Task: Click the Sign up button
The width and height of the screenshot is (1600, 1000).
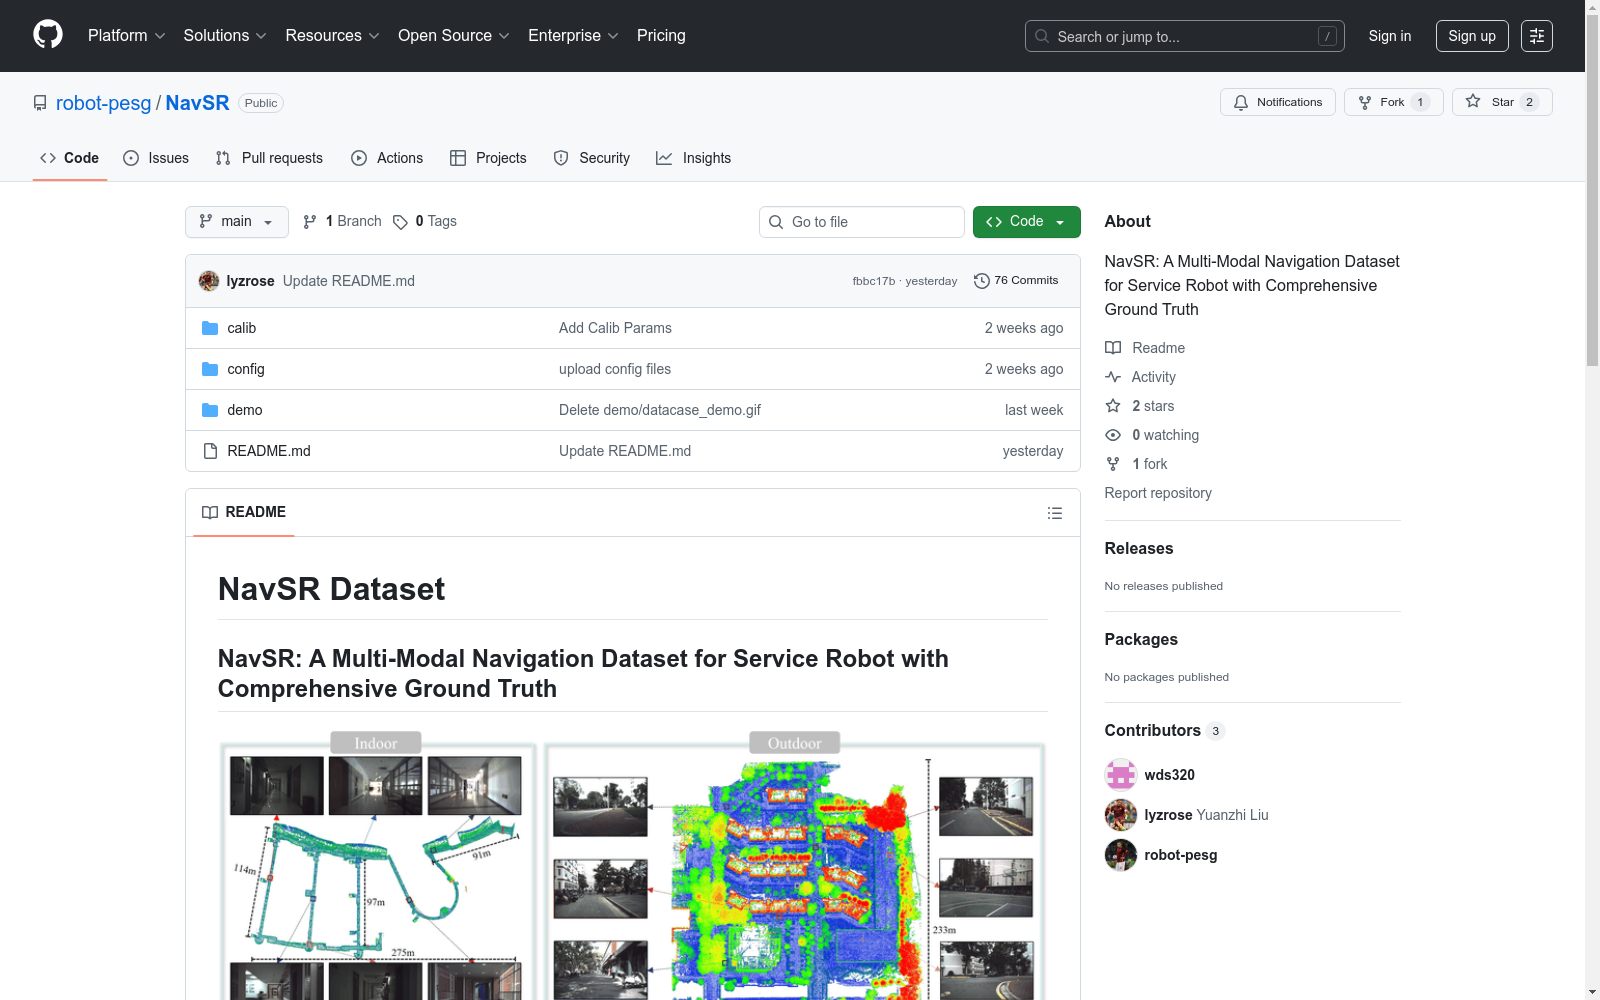Action: (x=1472, y=36)
